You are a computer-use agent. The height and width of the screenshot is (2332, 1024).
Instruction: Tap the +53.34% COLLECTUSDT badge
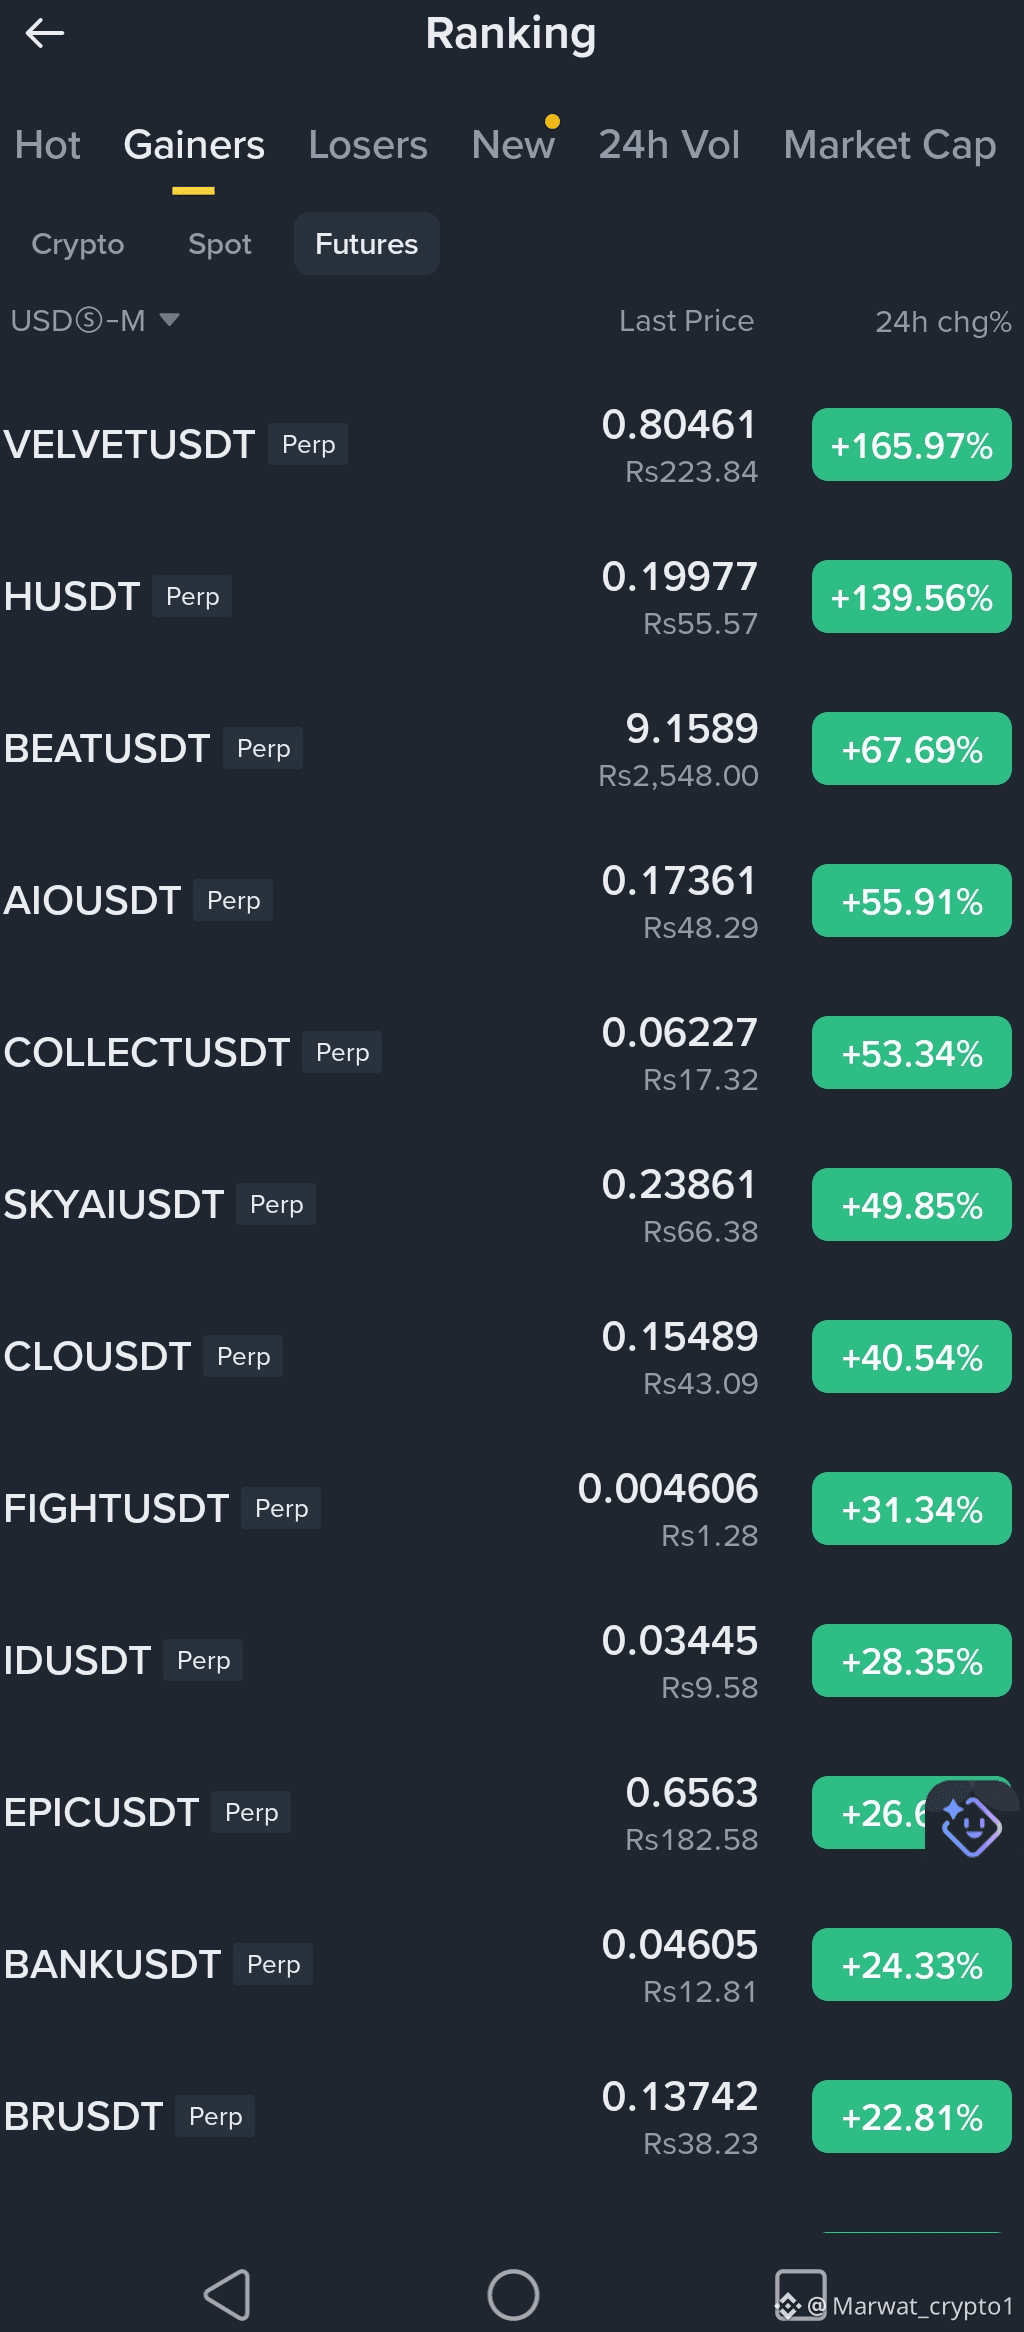pos(912,1053)
